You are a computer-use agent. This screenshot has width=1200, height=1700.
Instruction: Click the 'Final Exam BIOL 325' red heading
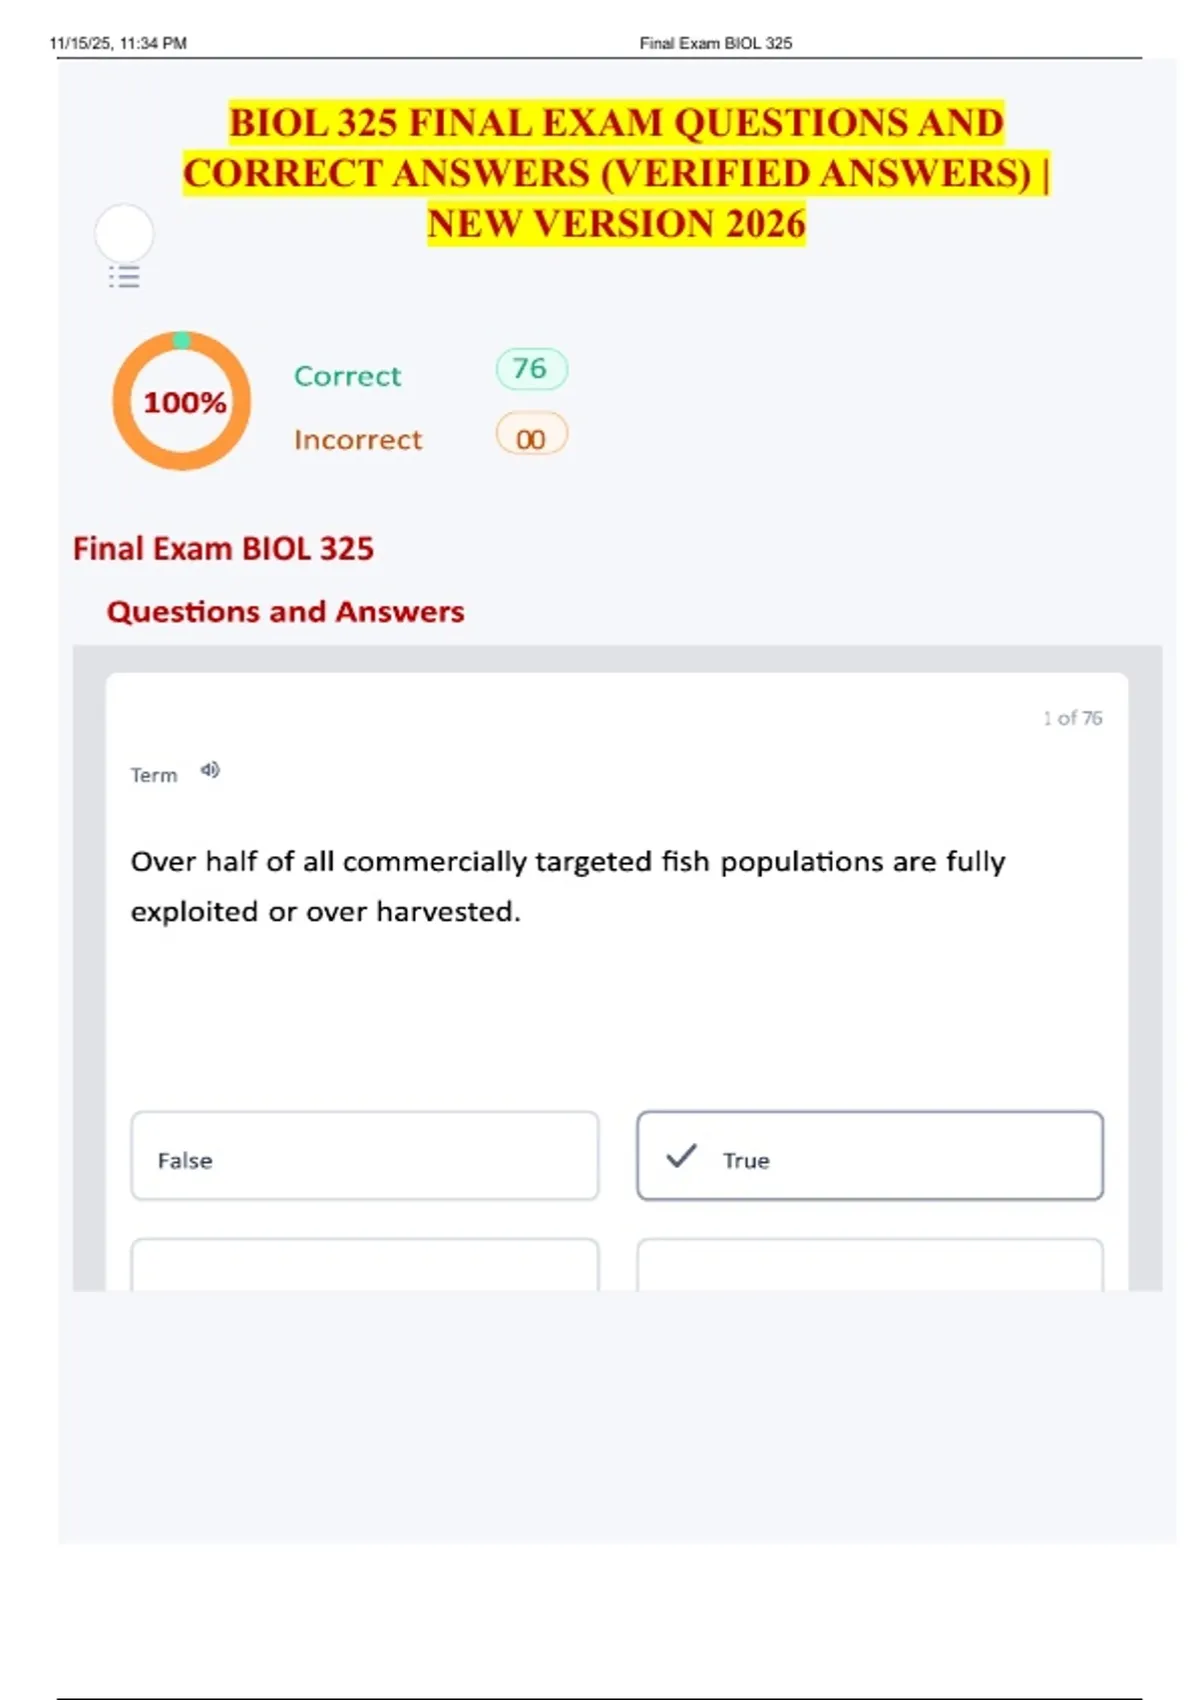(x=223, y=548)
